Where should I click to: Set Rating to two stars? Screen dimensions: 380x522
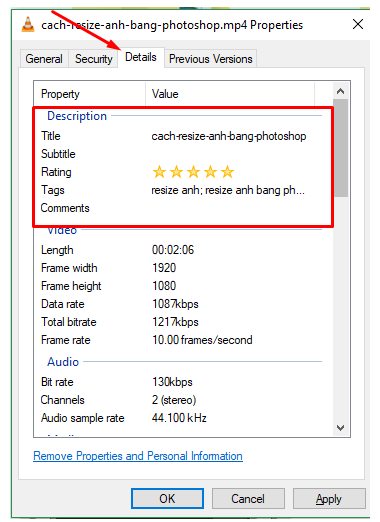tap(176, 172)
